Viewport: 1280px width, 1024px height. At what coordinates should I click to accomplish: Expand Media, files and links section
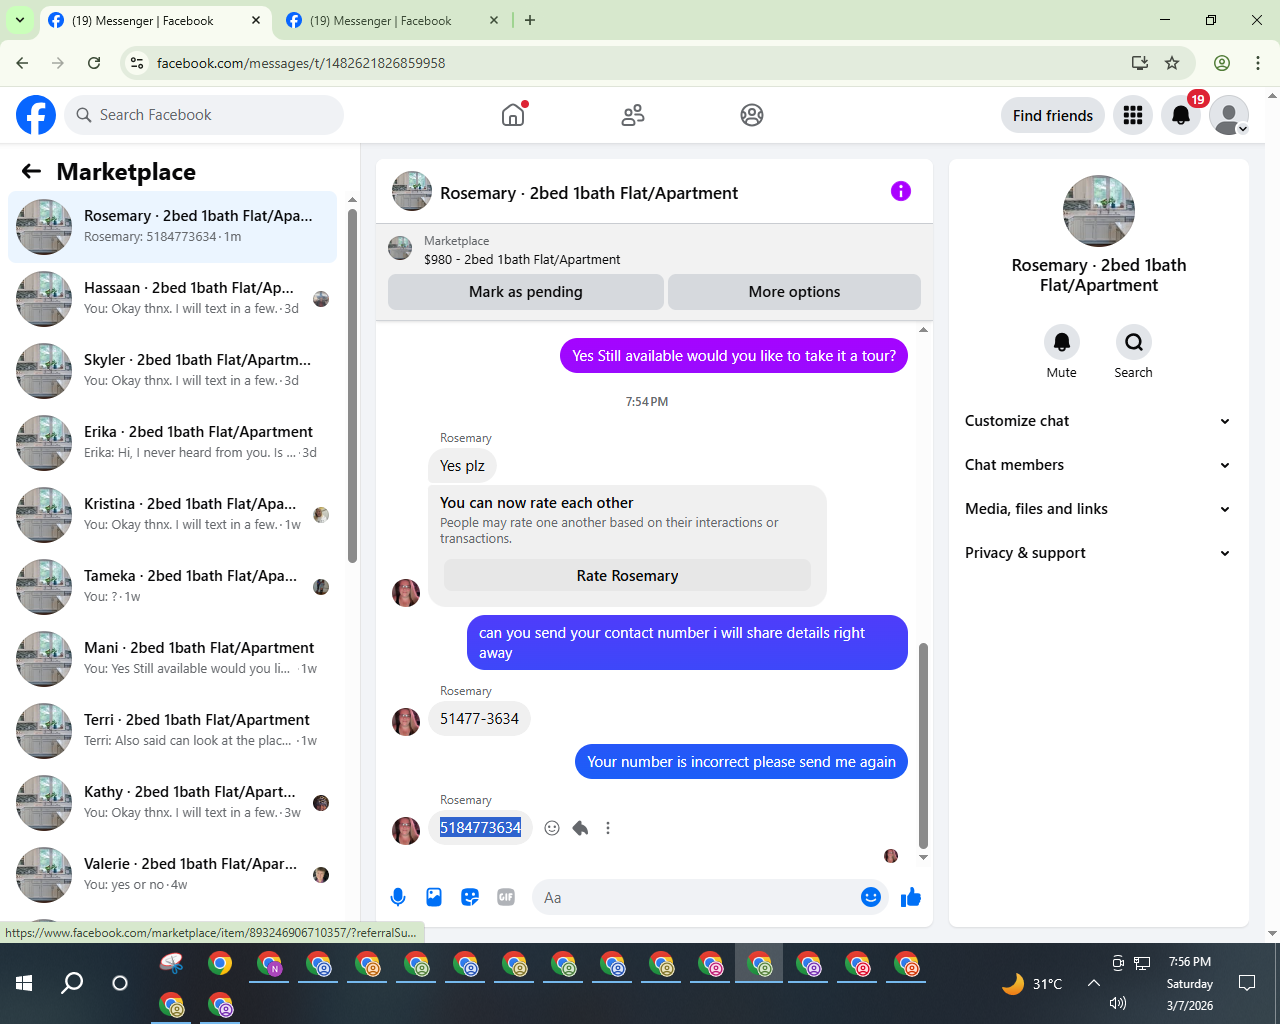(x=1099, y=509)
